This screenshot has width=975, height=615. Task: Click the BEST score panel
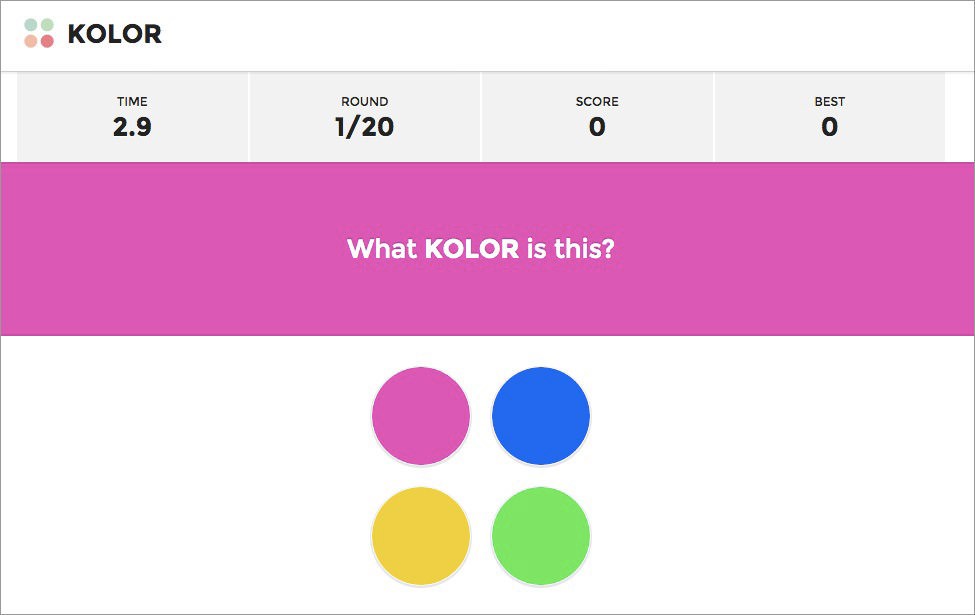829,117
